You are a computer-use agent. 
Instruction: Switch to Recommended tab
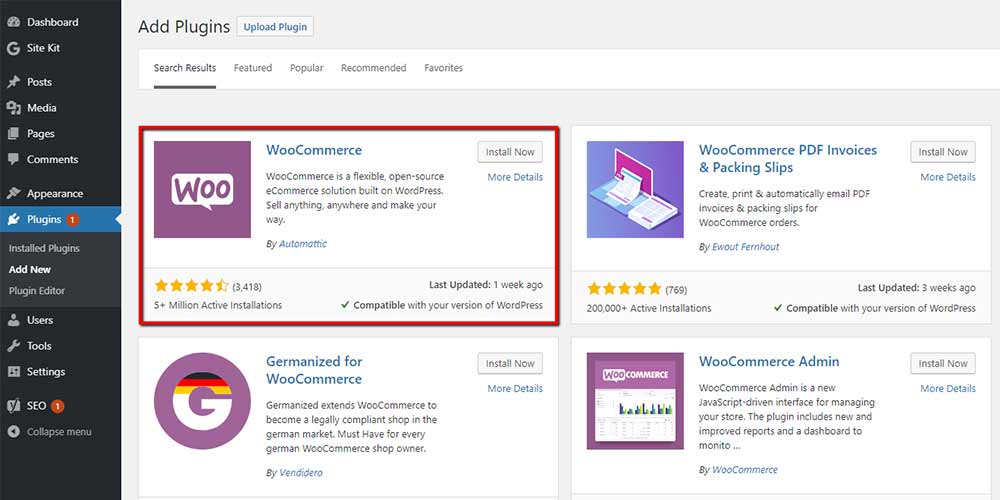pos(374,68)
